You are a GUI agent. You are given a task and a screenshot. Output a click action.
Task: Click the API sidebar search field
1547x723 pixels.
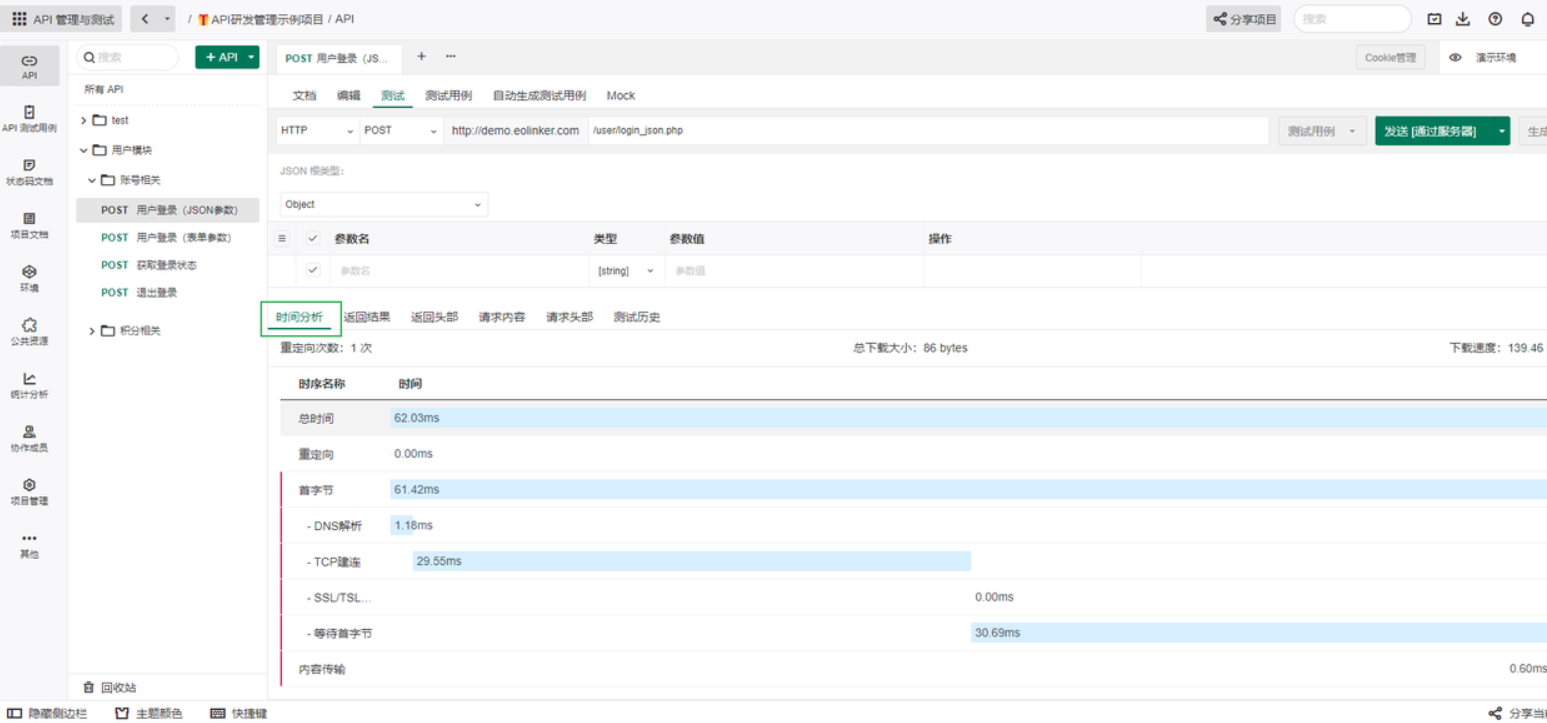[x=127, y=58]
